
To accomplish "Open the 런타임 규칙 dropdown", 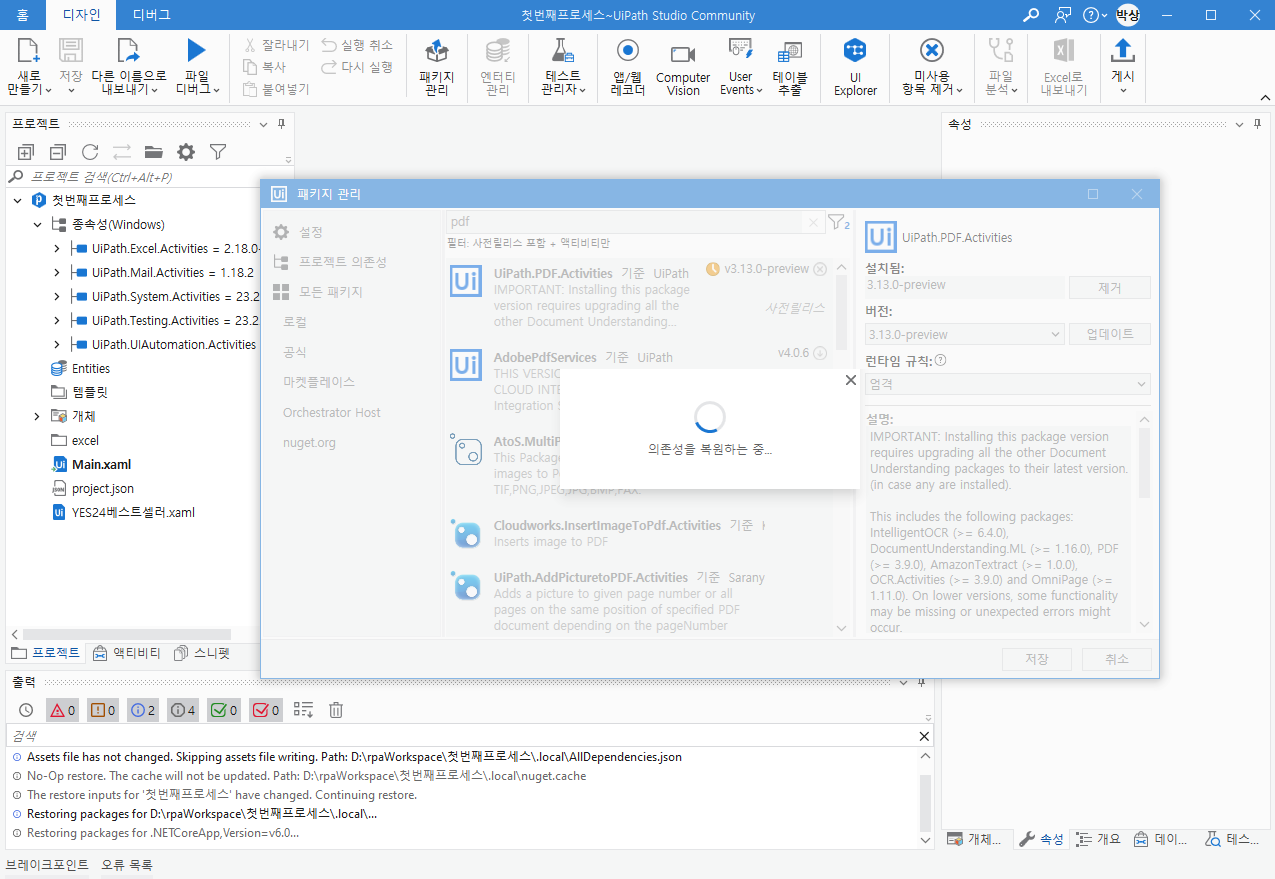I will pyautogui.click(x=1007, y=384).
